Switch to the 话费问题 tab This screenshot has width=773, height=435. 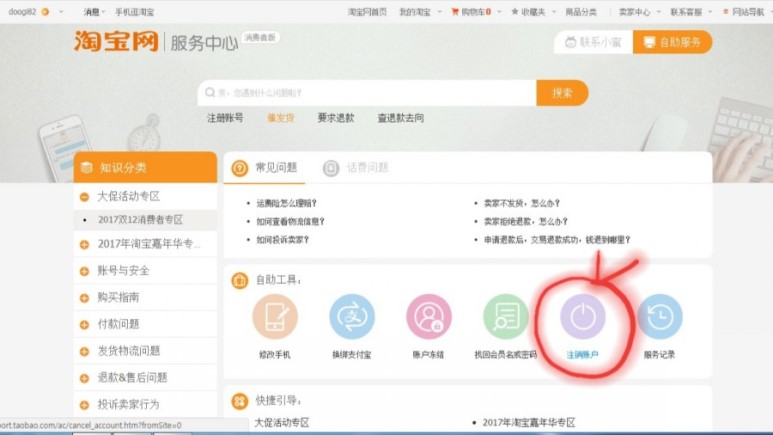356,168
